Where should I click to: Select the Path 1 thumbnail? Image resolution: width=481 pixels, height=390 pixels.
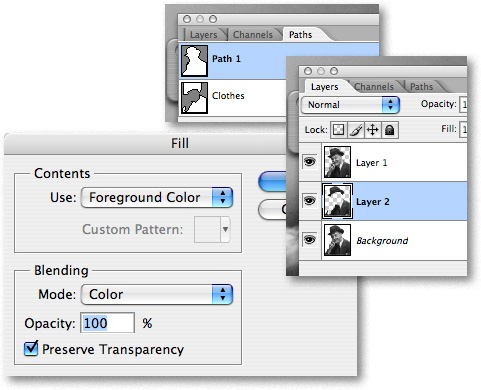[194, 61]
